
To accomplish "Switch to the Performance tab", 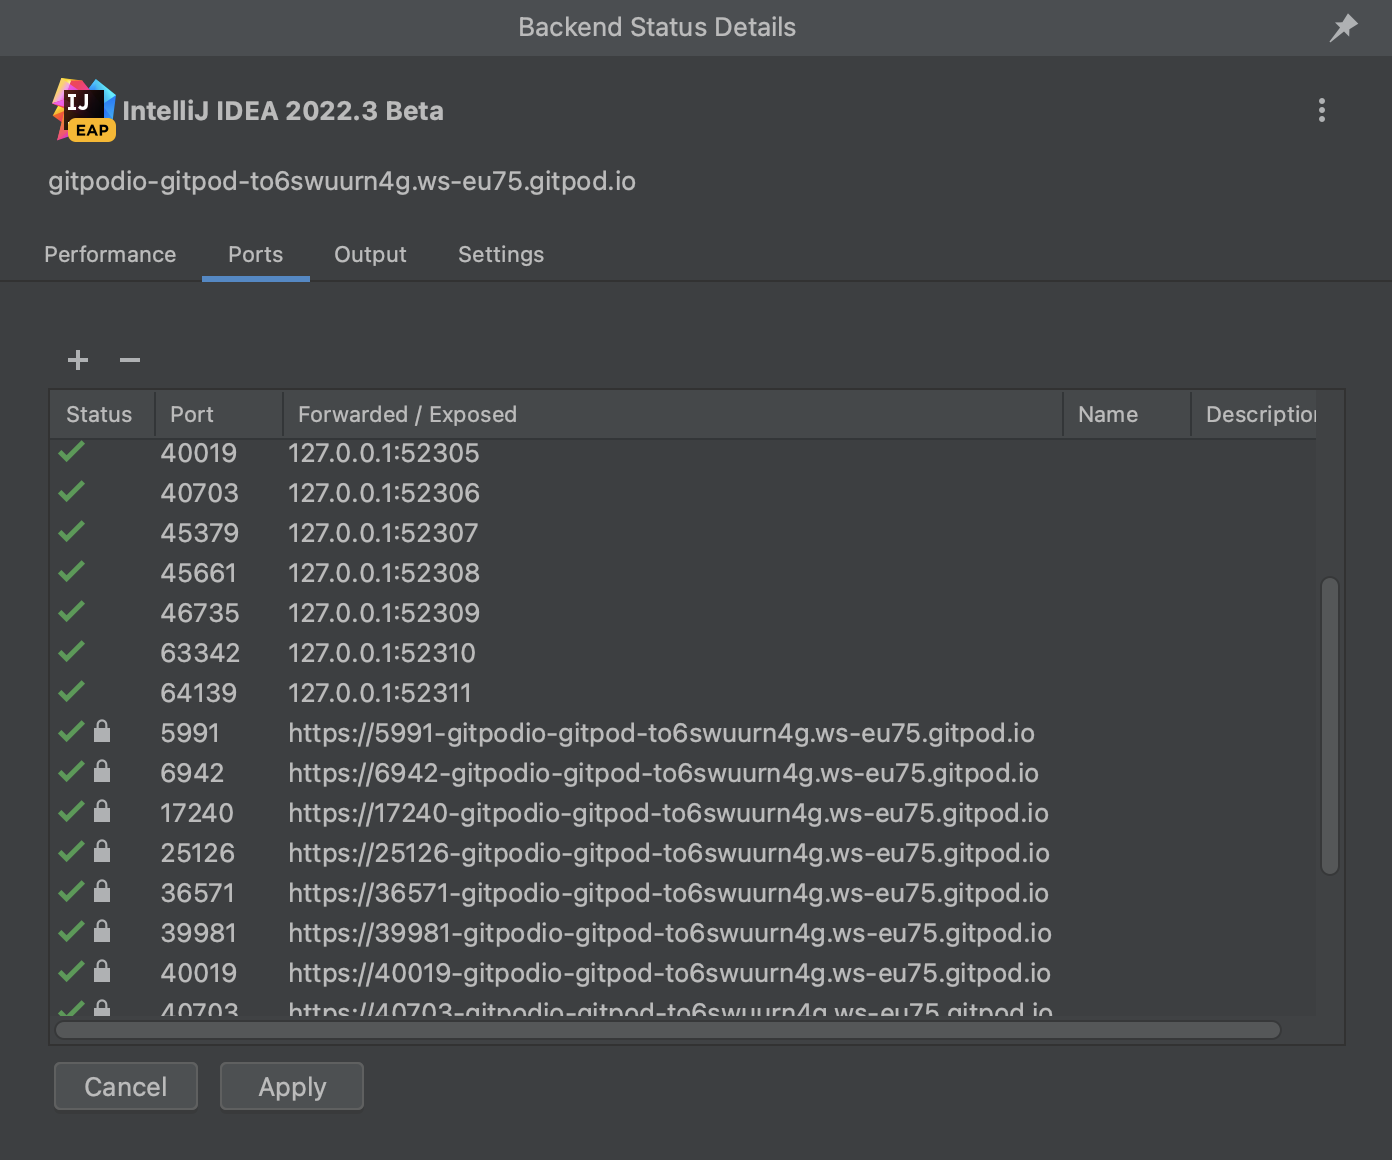I will (110, 254).
